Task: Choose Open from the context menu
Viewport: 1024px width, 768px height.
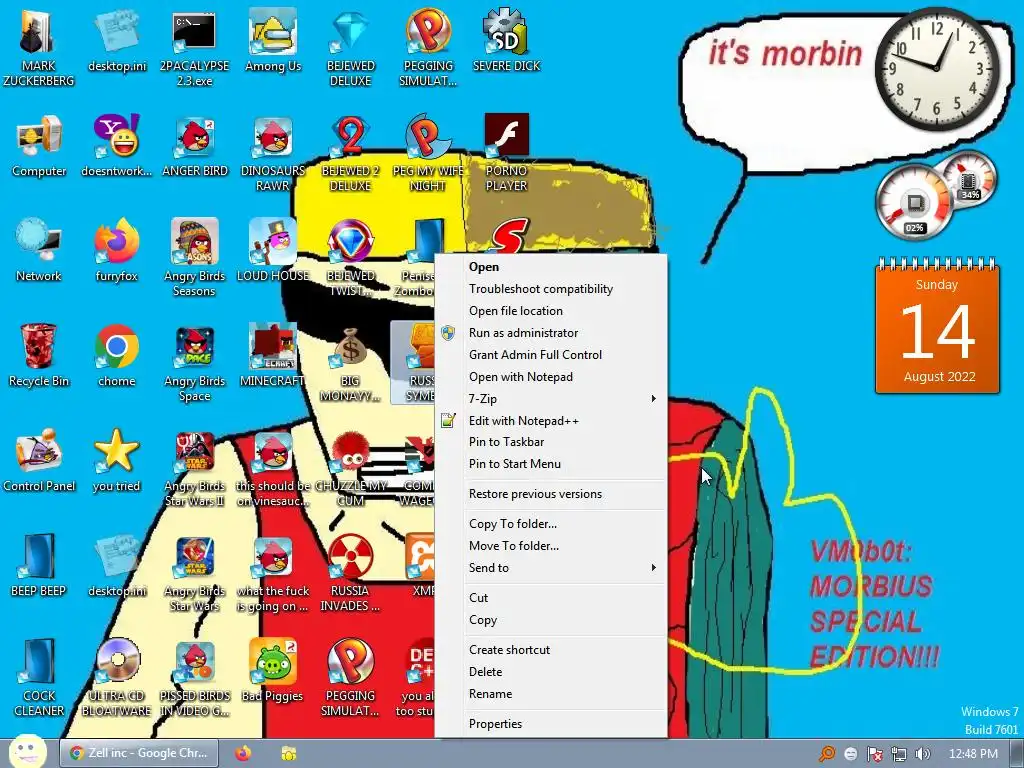Action: tap(551, 266)
